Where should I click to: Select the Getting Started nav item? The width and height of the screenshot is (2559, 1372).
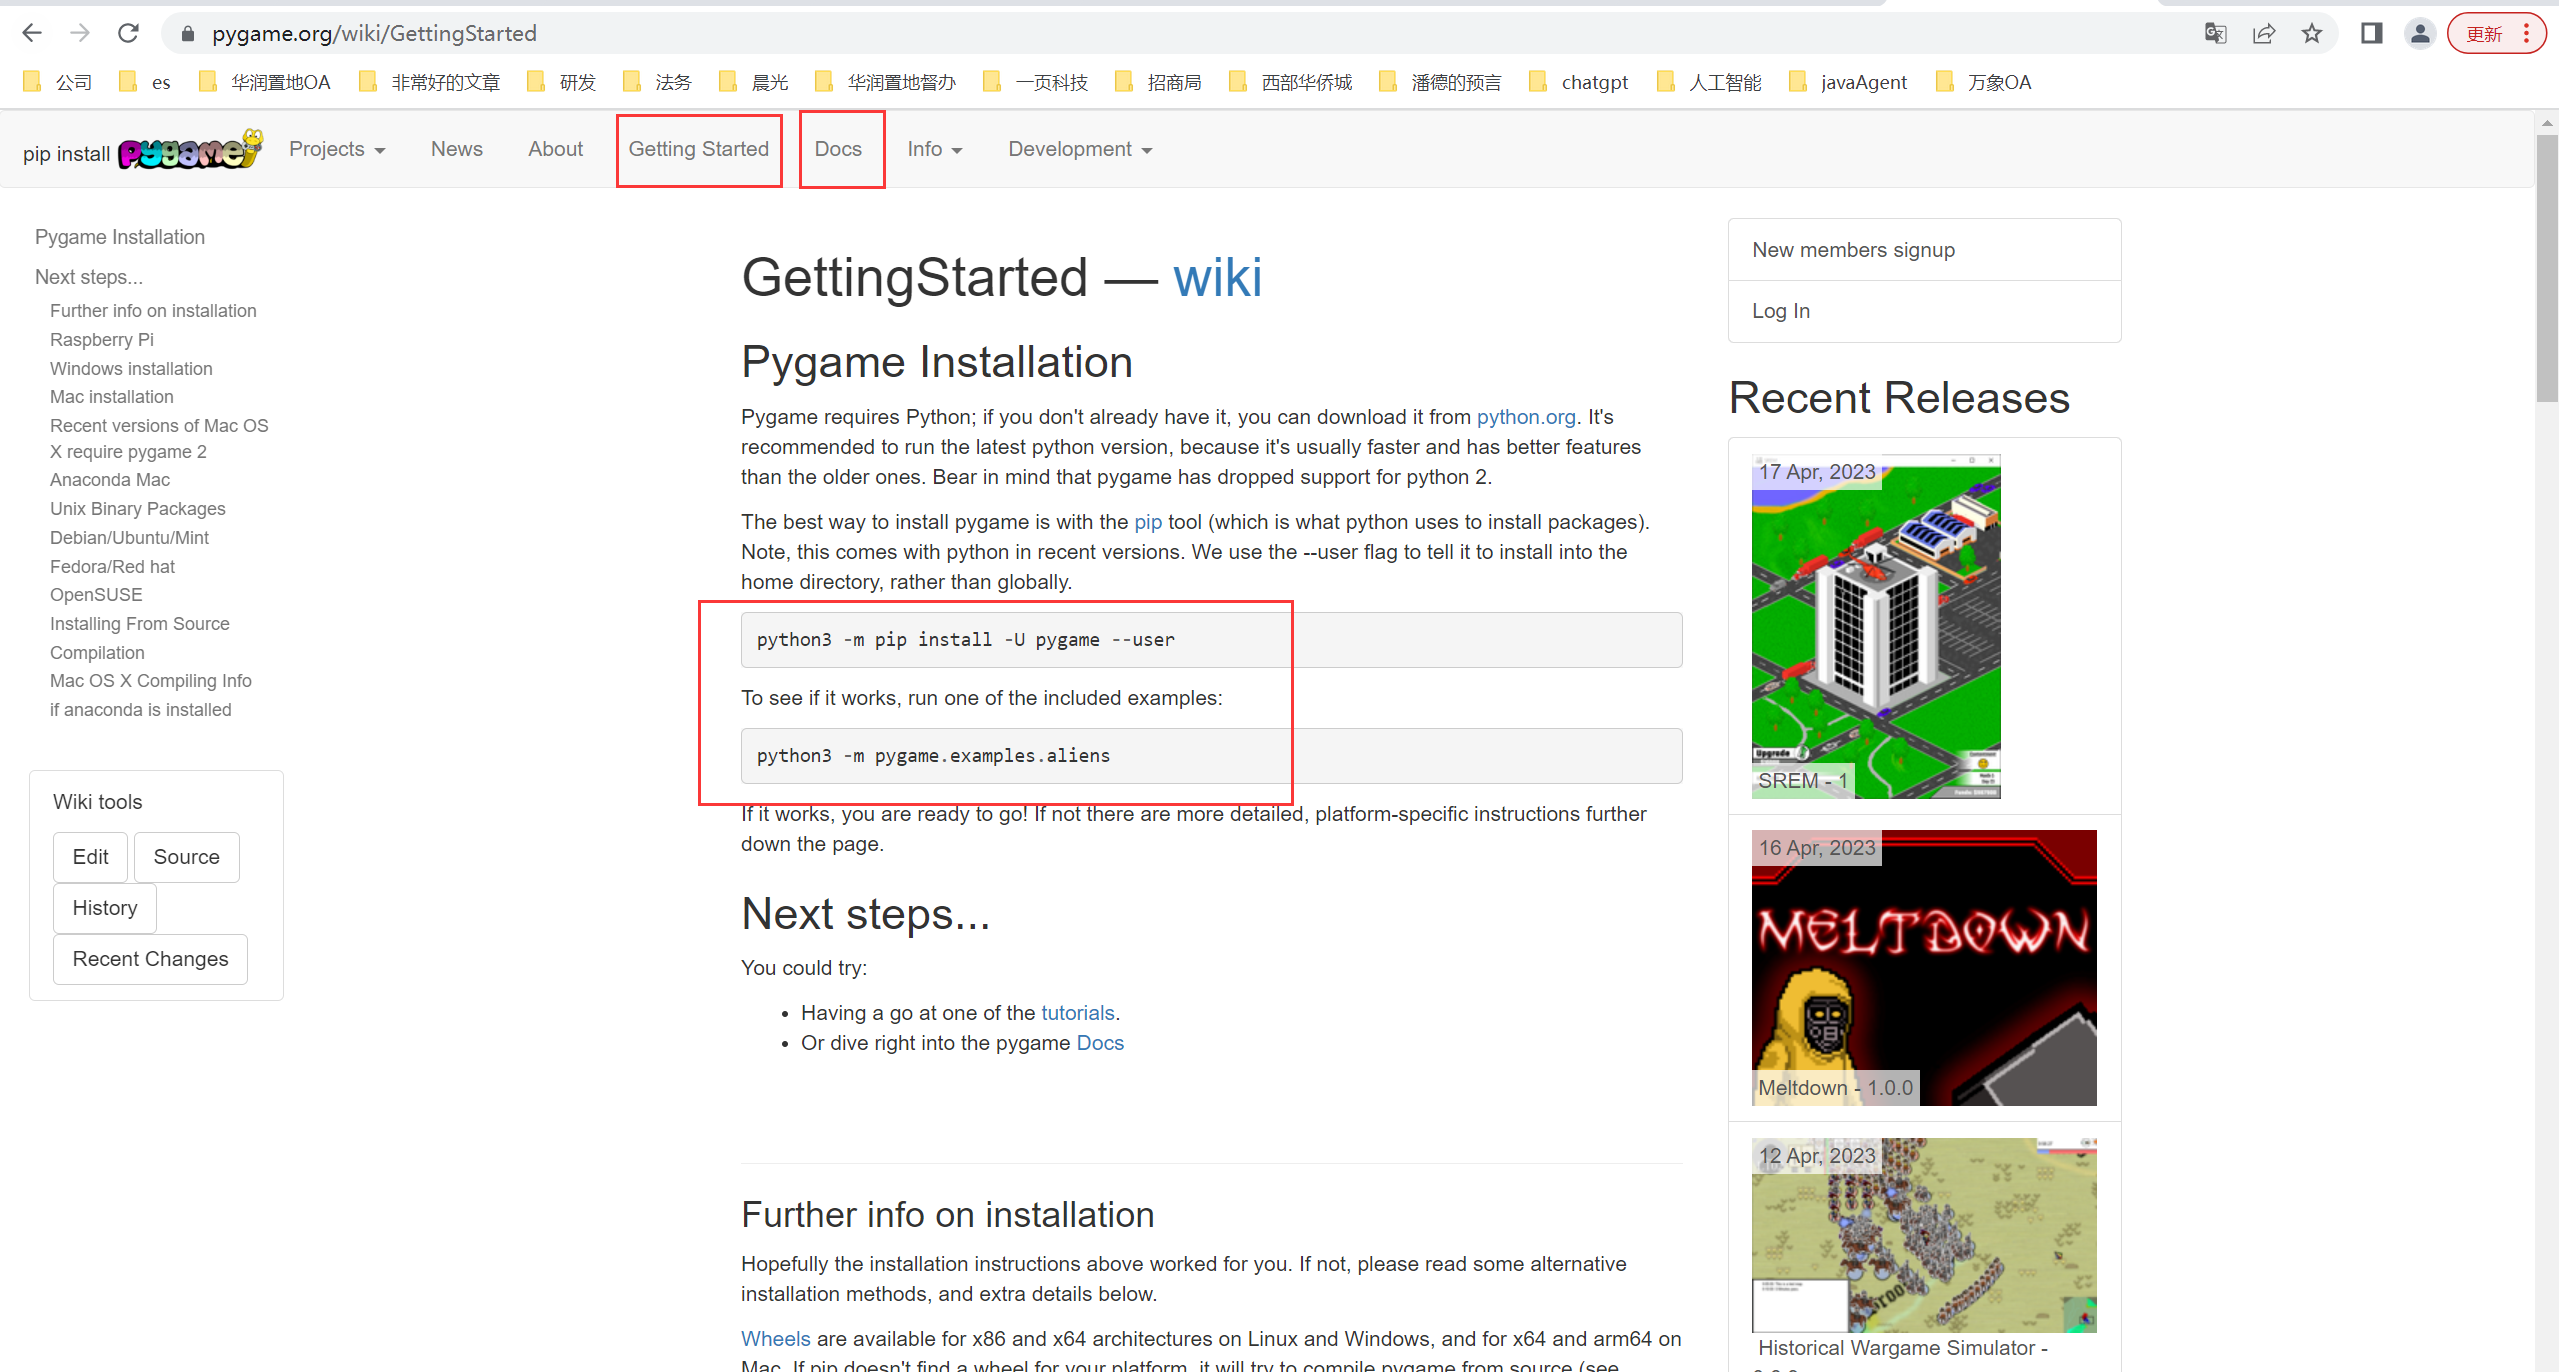(x=699, y=149)
